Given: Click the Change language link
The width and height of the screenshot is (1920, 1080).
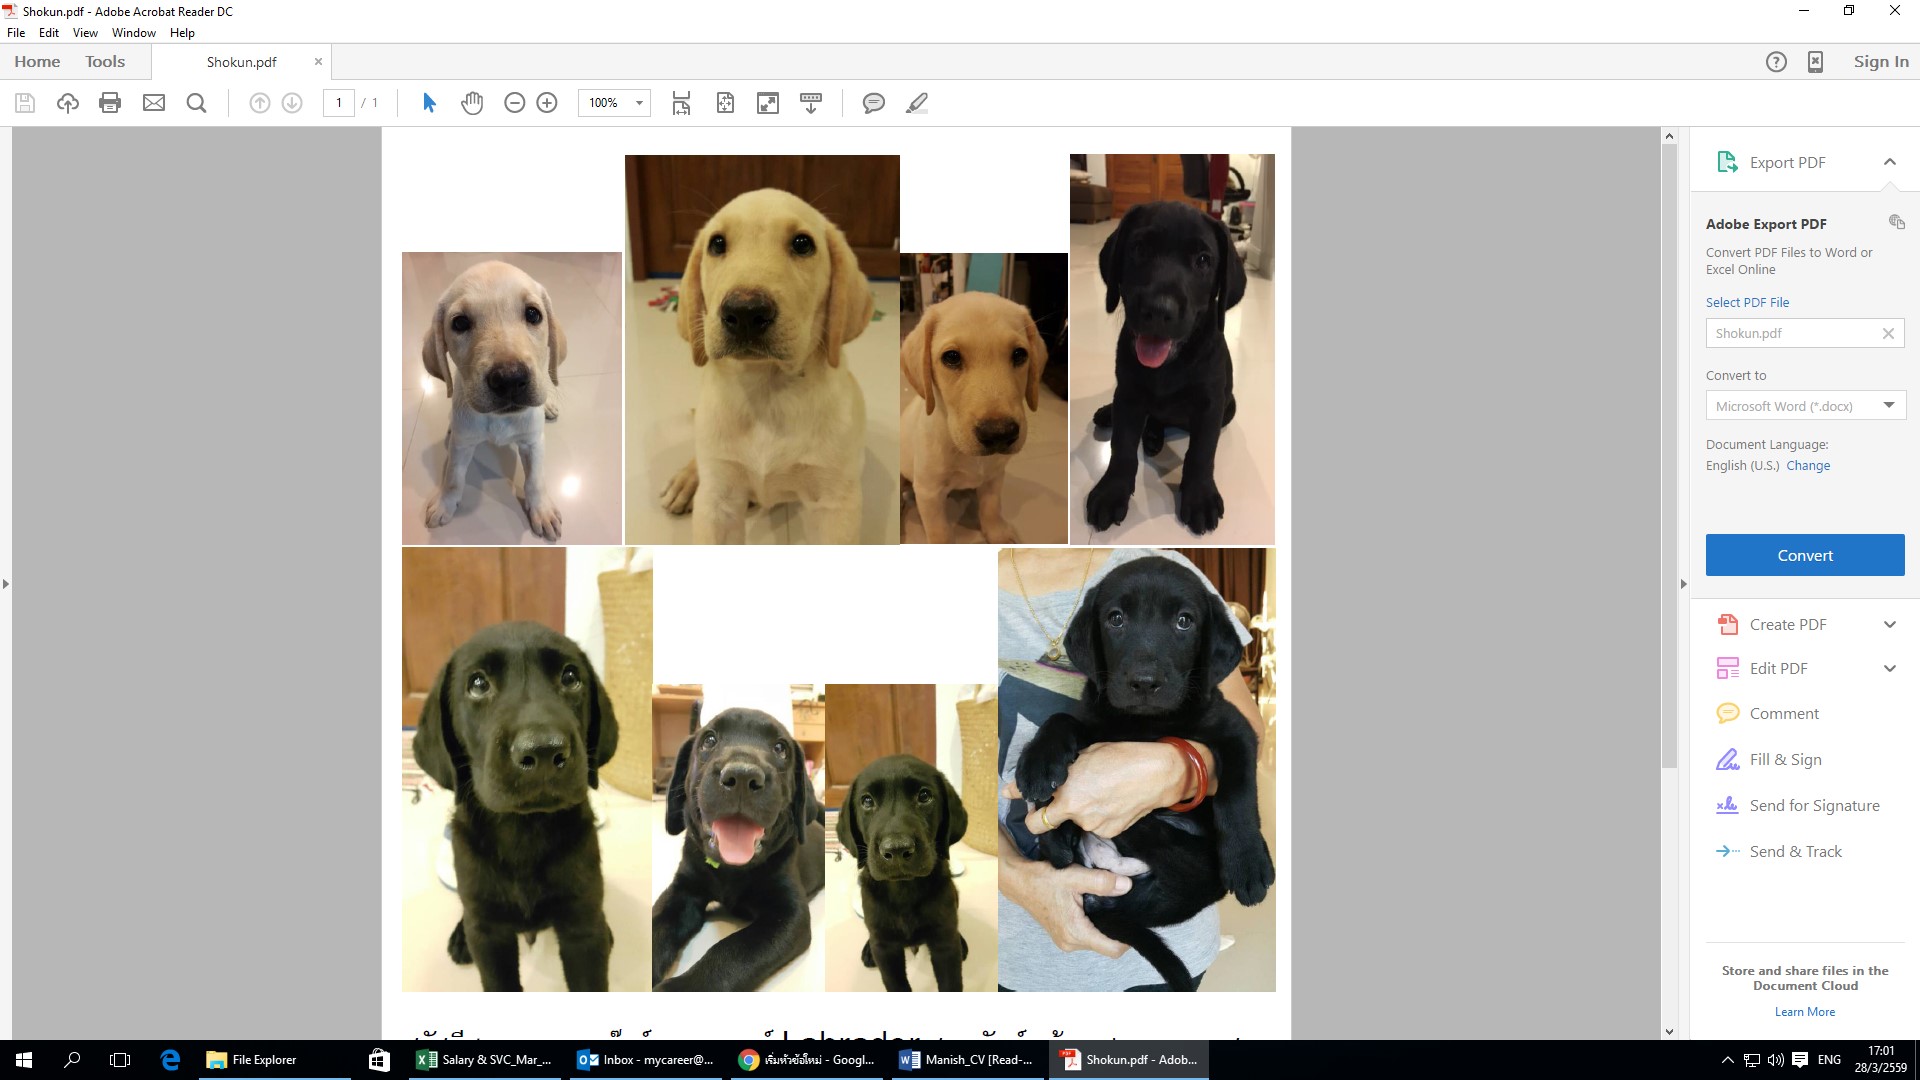Looking at the screenshot, I should pos(1808,466).
